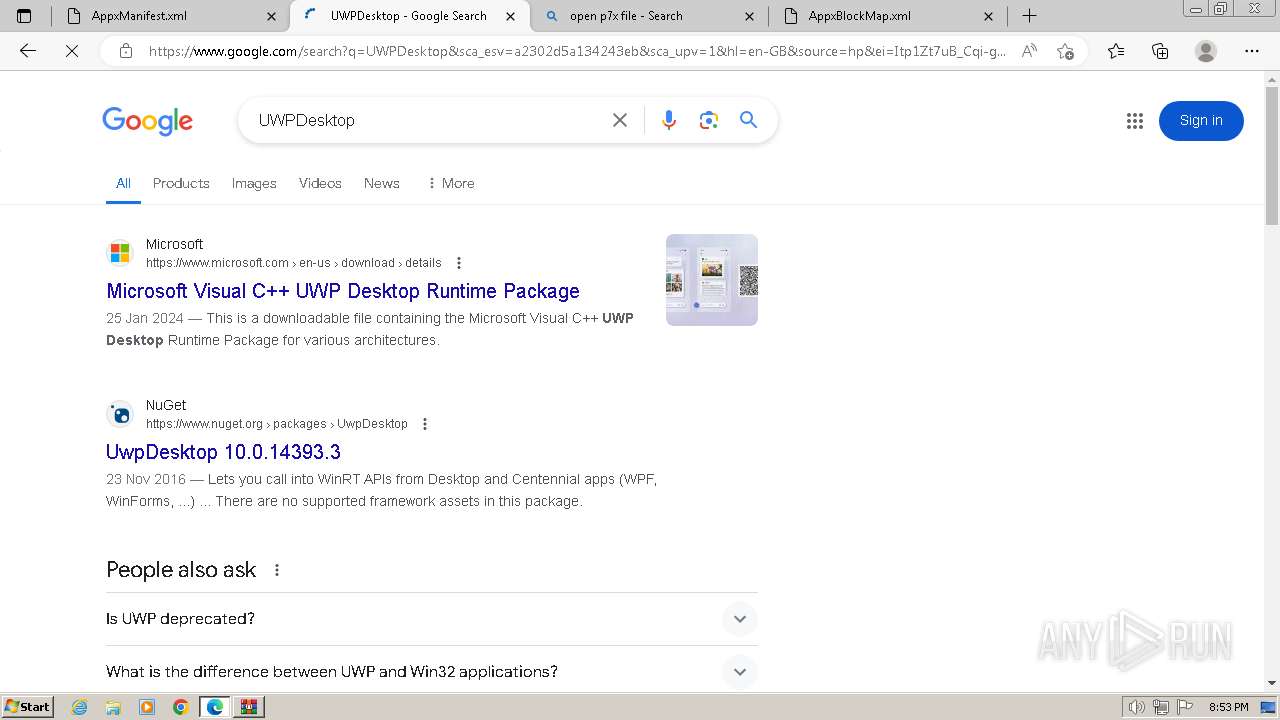1280x720 pixels.
Task: Click the Sign in button
Action: pyautogui.click(x=1201, y=121)
